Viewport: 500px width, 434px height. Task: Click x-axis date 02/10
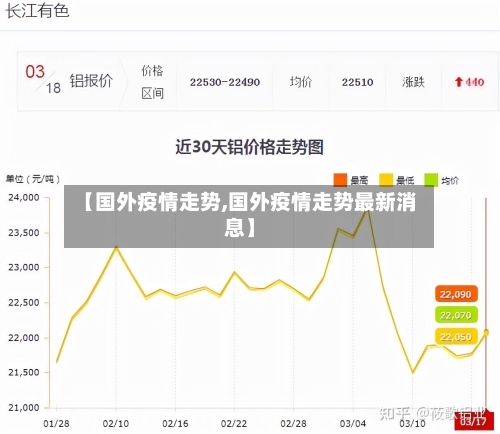(116, 424)
